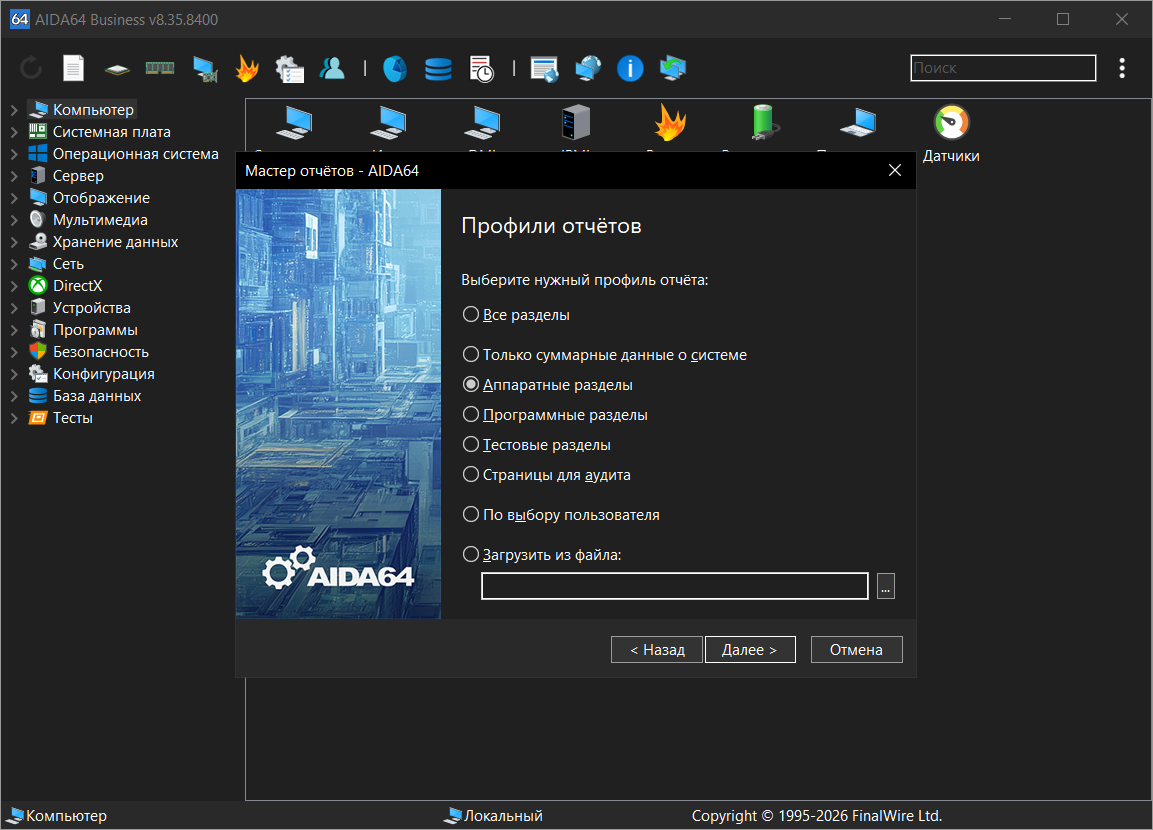Expand the Сервер tree node chevron
Image resolution: width=1153 pixels, height=830 pixels.
pyautogui.click(x=14, y=176)
